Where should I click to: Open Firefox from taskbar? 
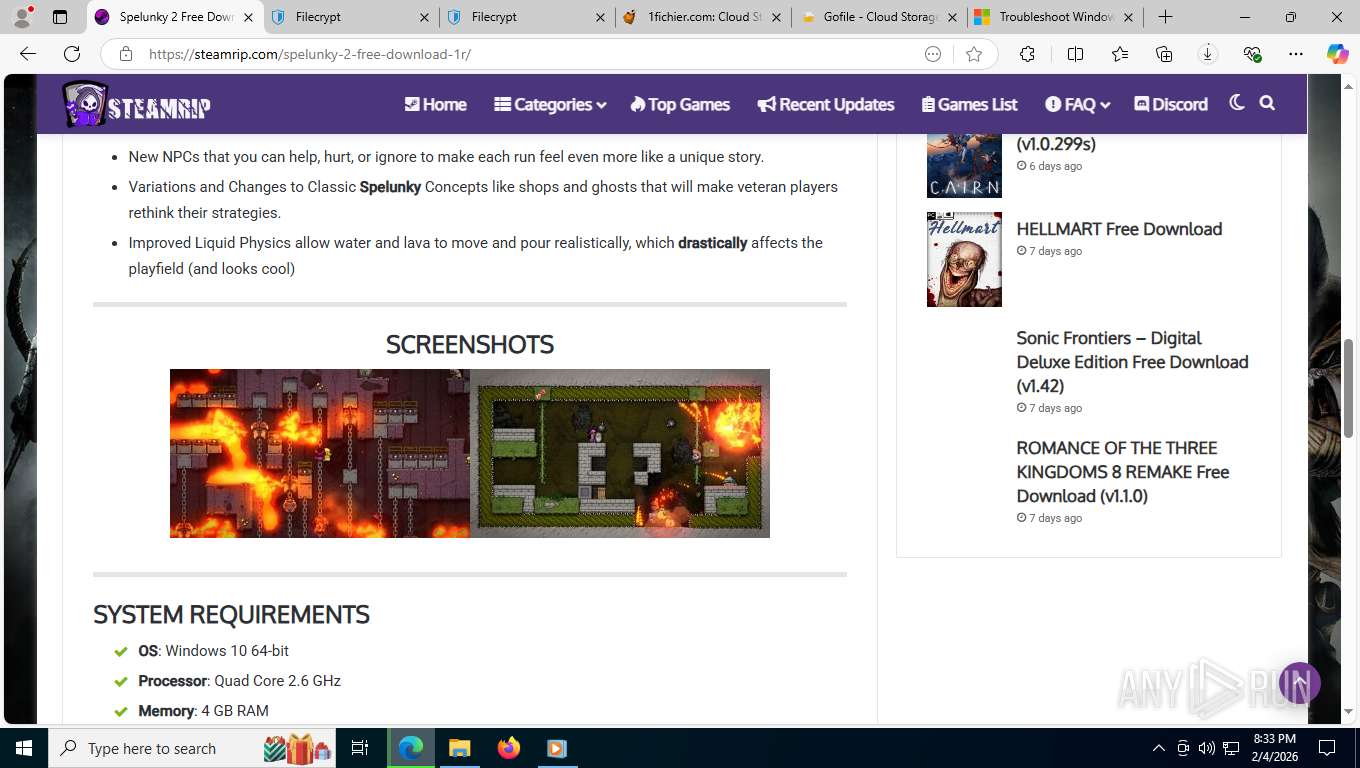(509, 748)
